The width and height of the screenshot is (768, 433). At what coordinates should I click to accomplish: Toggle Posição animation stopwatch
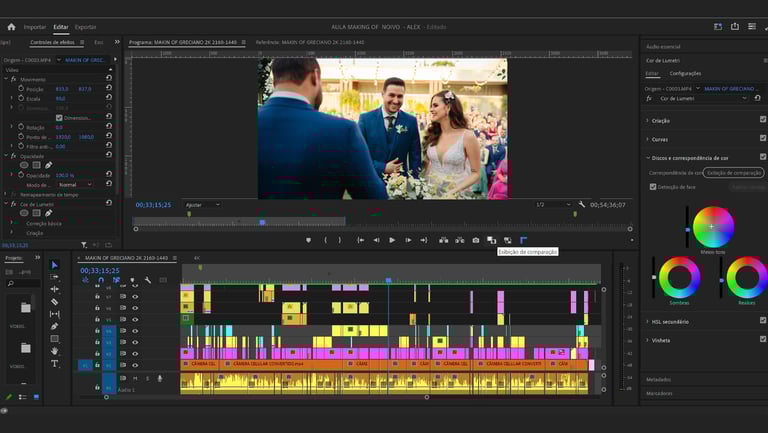tap(21, 89)
